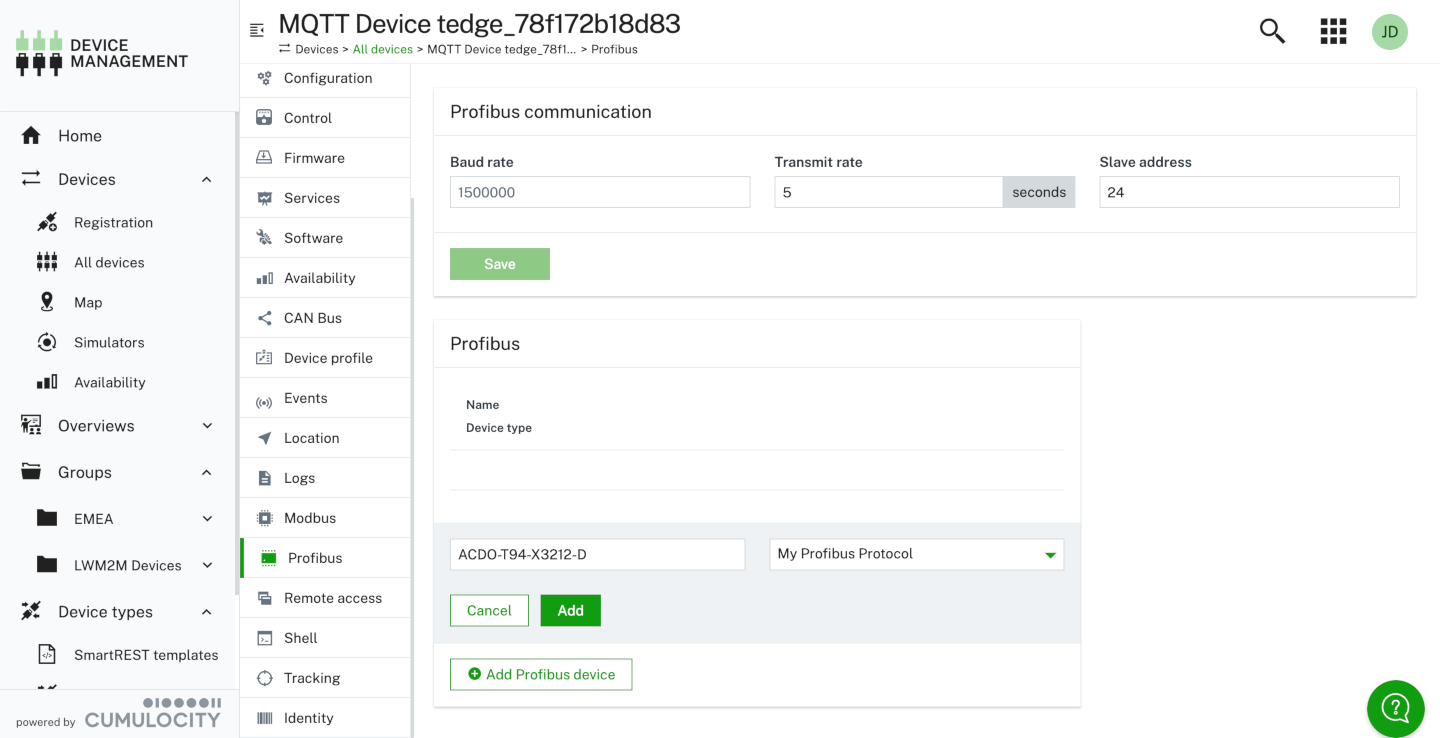Click the Slave address input field

coord(1248,191)
